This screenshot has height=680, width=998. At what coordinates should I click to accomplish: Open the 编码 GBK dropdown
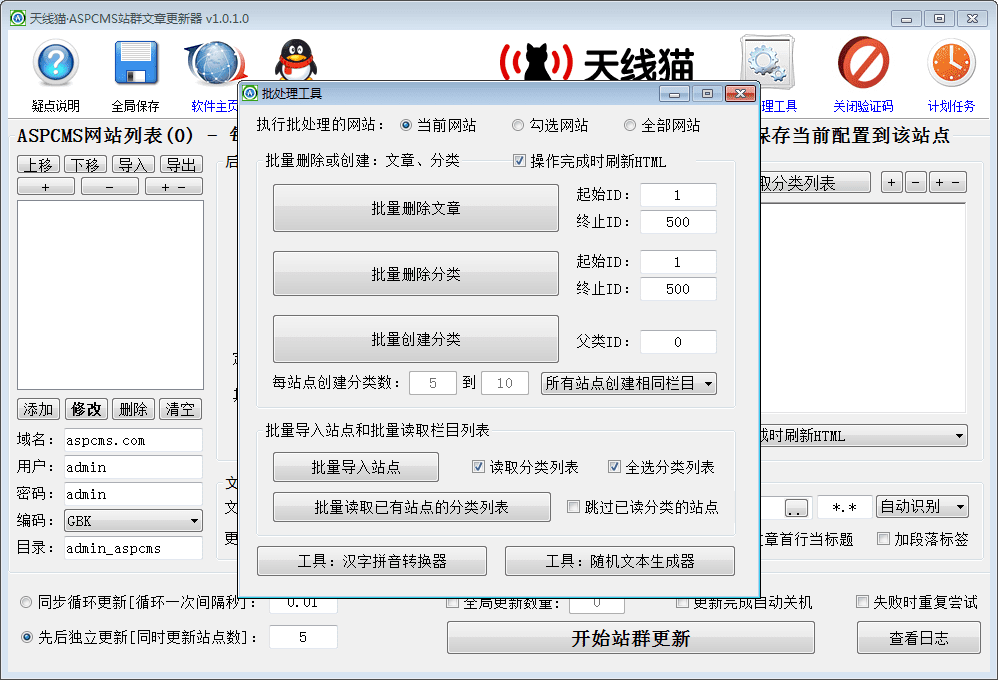click(133, 521)
